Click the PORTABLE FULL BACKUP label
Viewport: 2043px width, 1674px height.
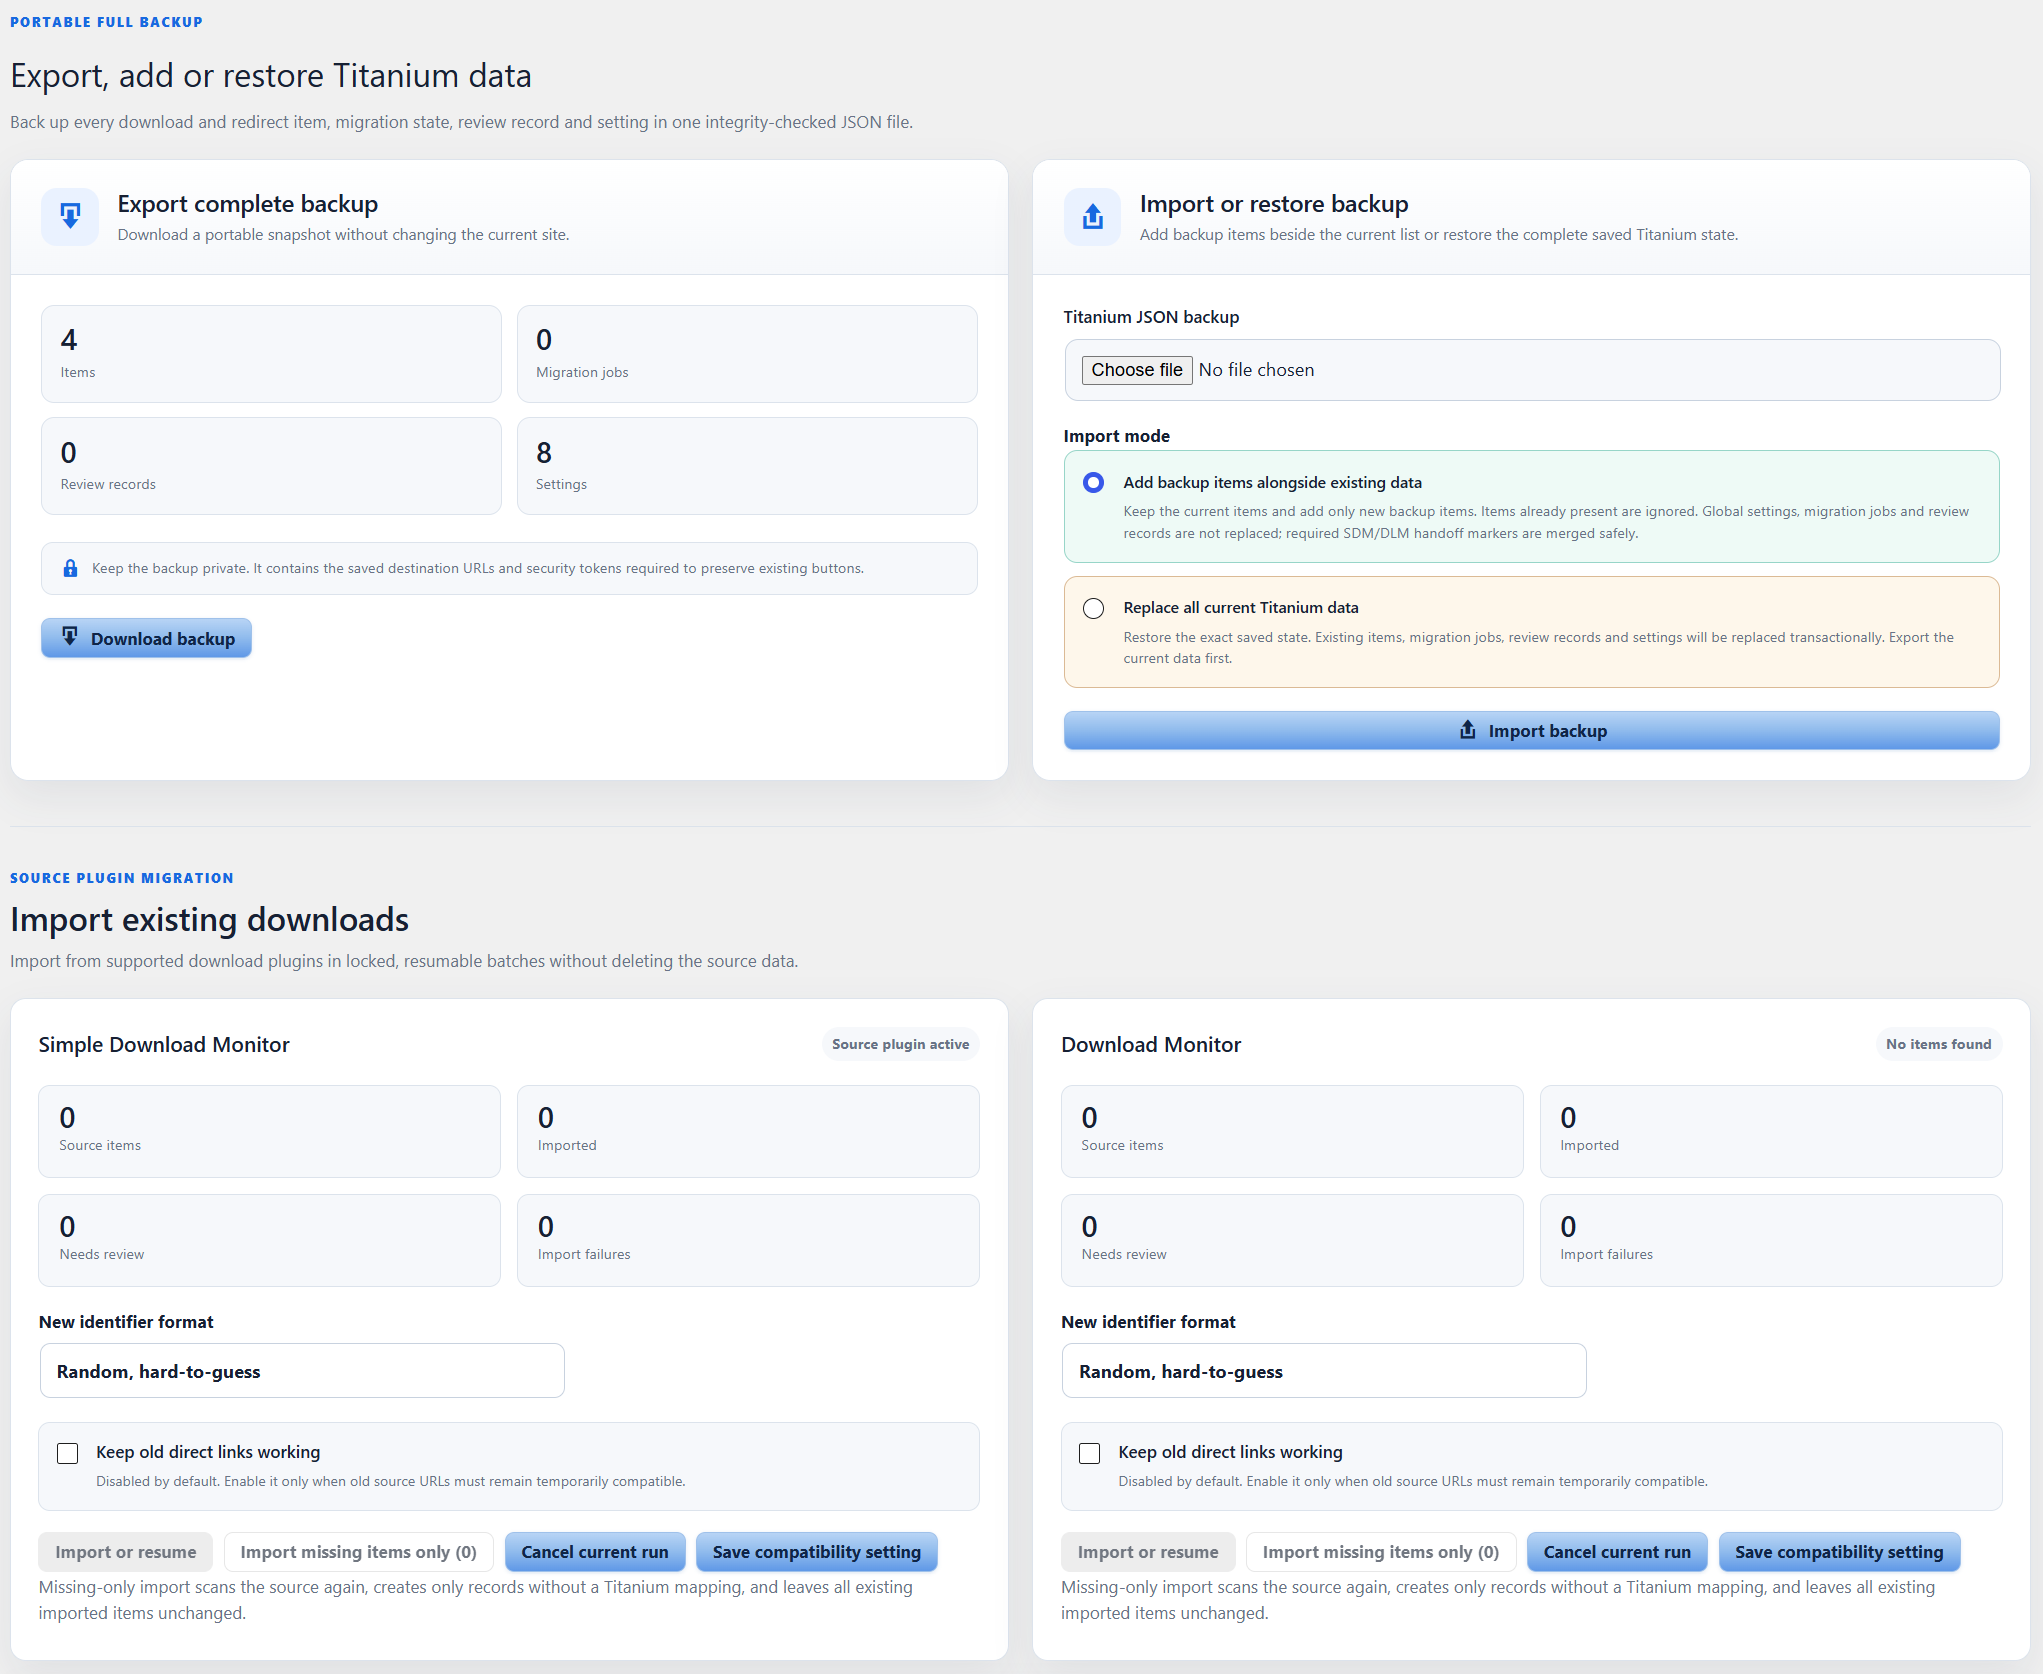[x=106, y=22]
